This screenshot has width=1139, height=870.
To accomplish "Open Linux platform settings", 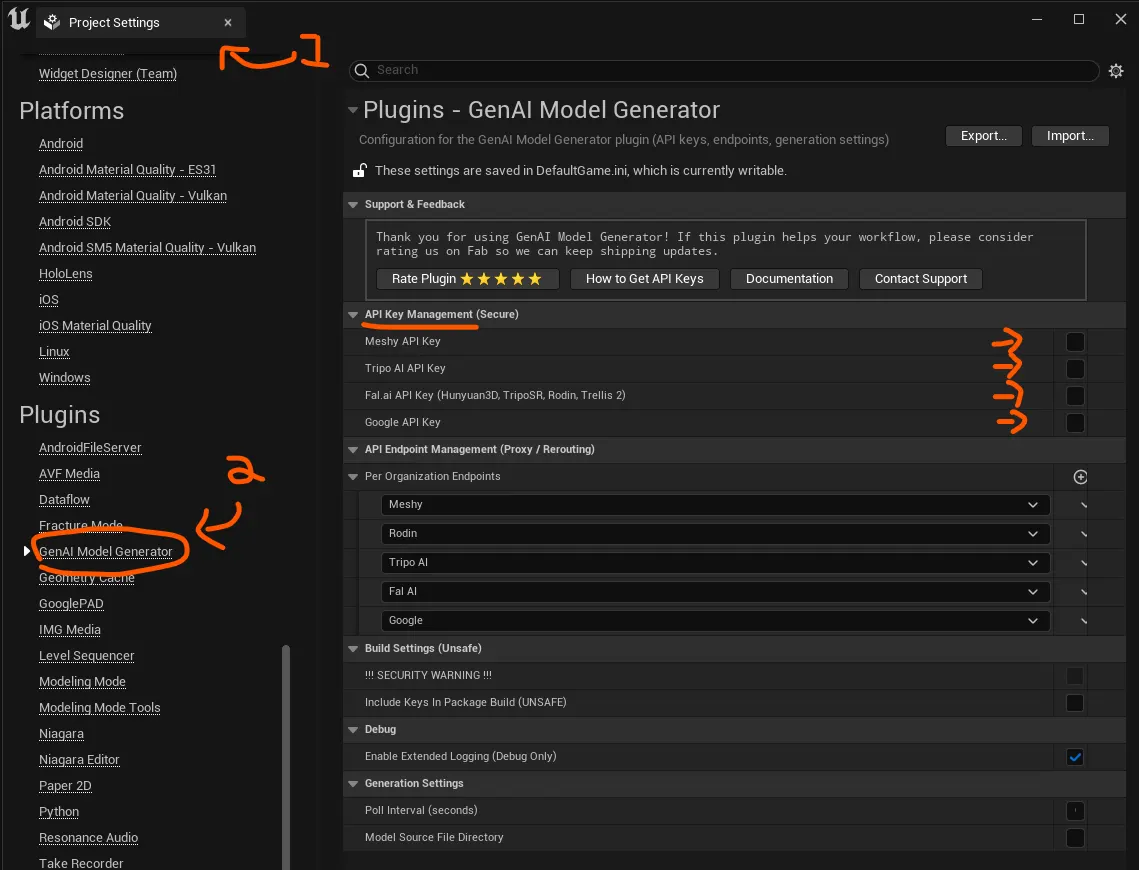I will click(54, 352).
